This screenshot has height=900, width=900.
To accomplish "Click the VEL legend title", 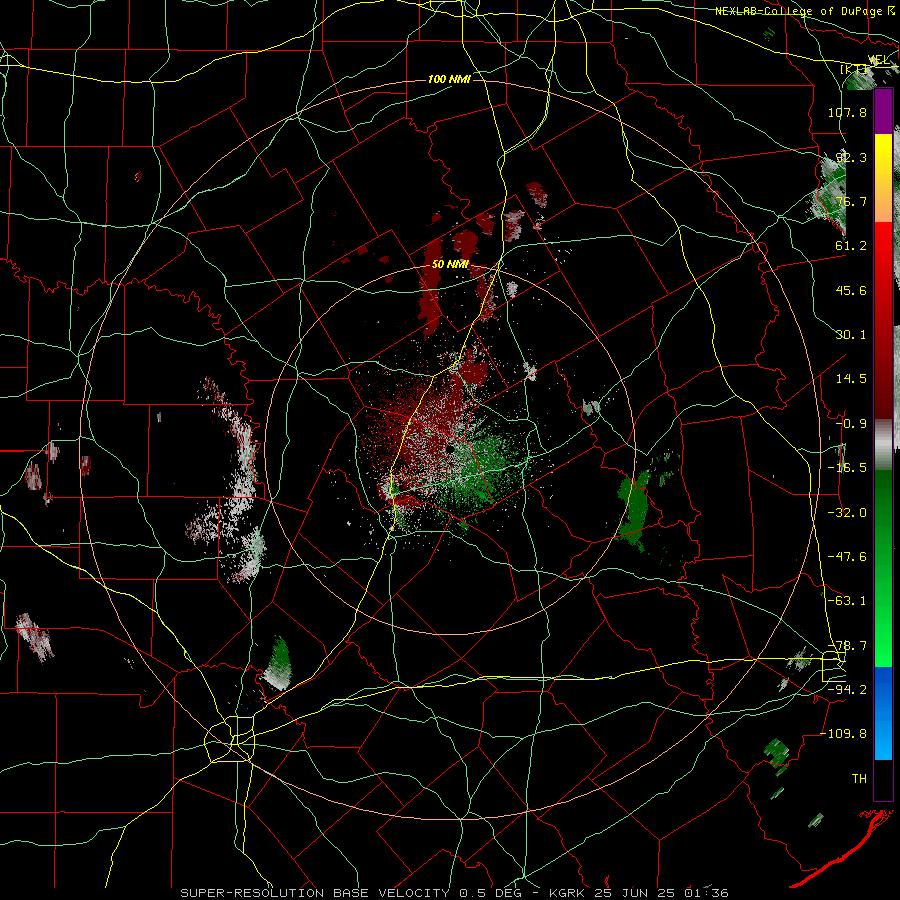I will 878,60.
